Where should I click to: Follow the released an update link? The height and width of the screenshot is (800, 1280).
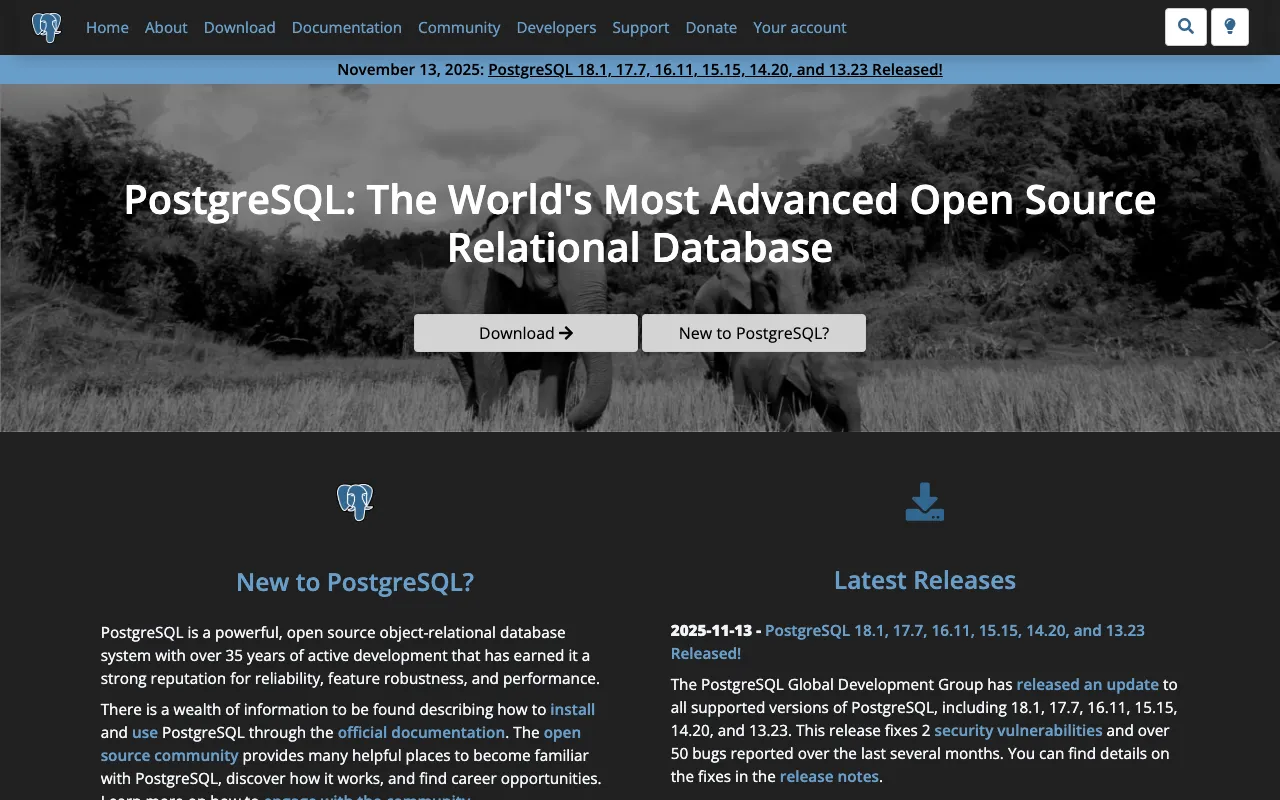1087,684
